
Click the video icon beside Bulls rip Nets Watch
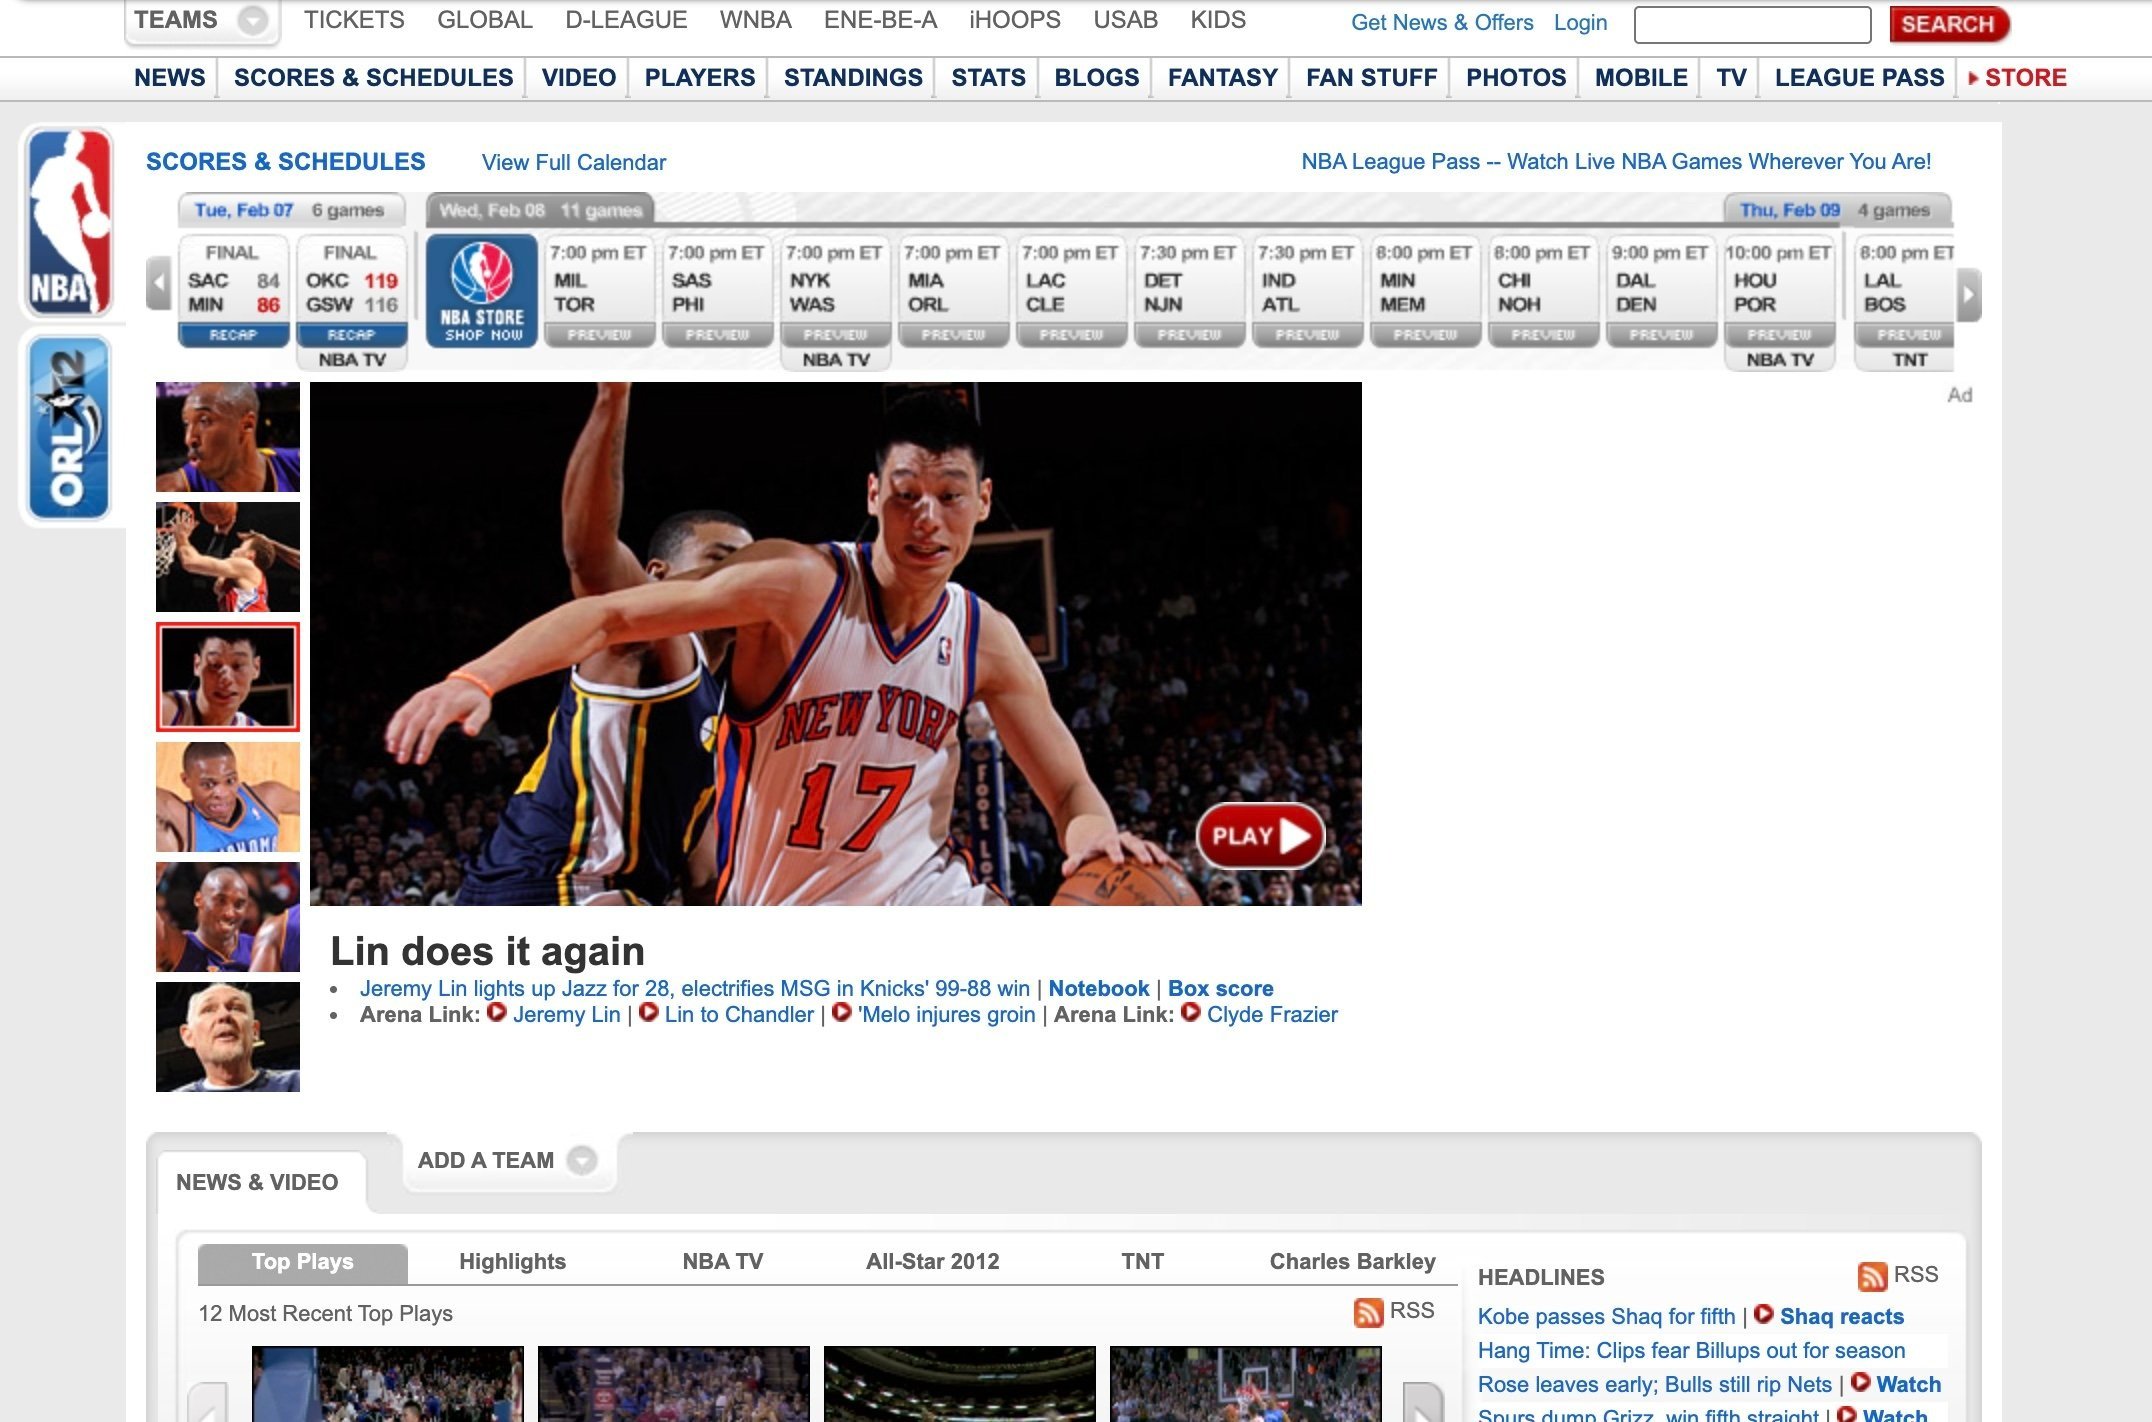point(1861,1382)
